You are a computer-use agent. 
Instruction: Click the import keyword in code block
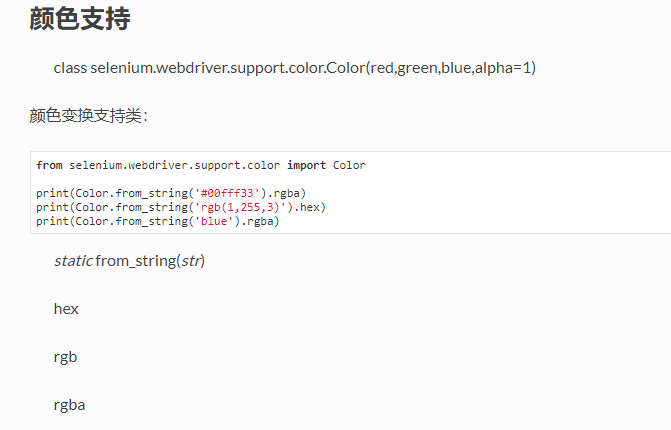click(x=306, y=165)
